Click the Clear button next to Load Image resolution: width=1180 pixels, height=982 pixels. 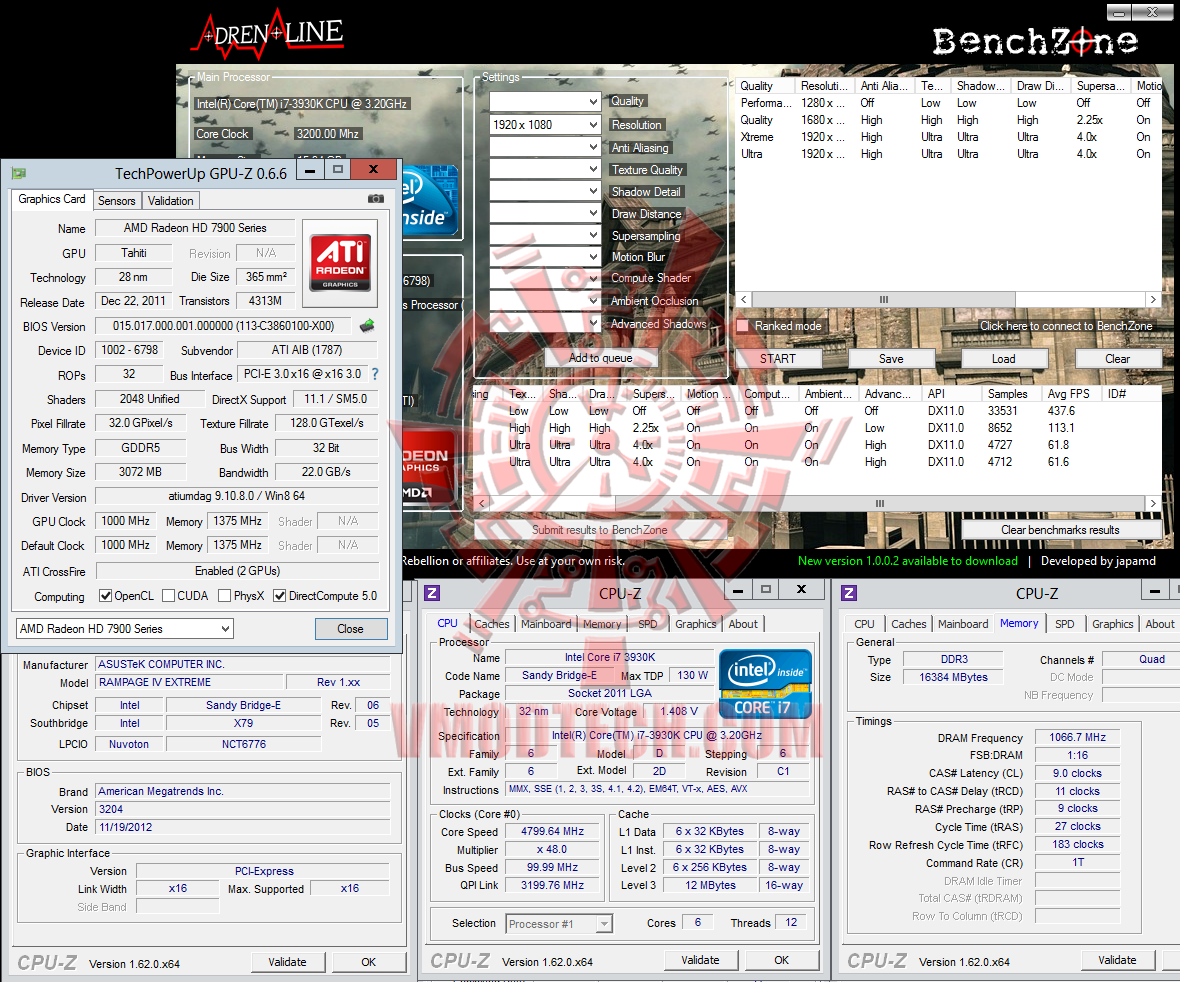[x=1118, y=359]
